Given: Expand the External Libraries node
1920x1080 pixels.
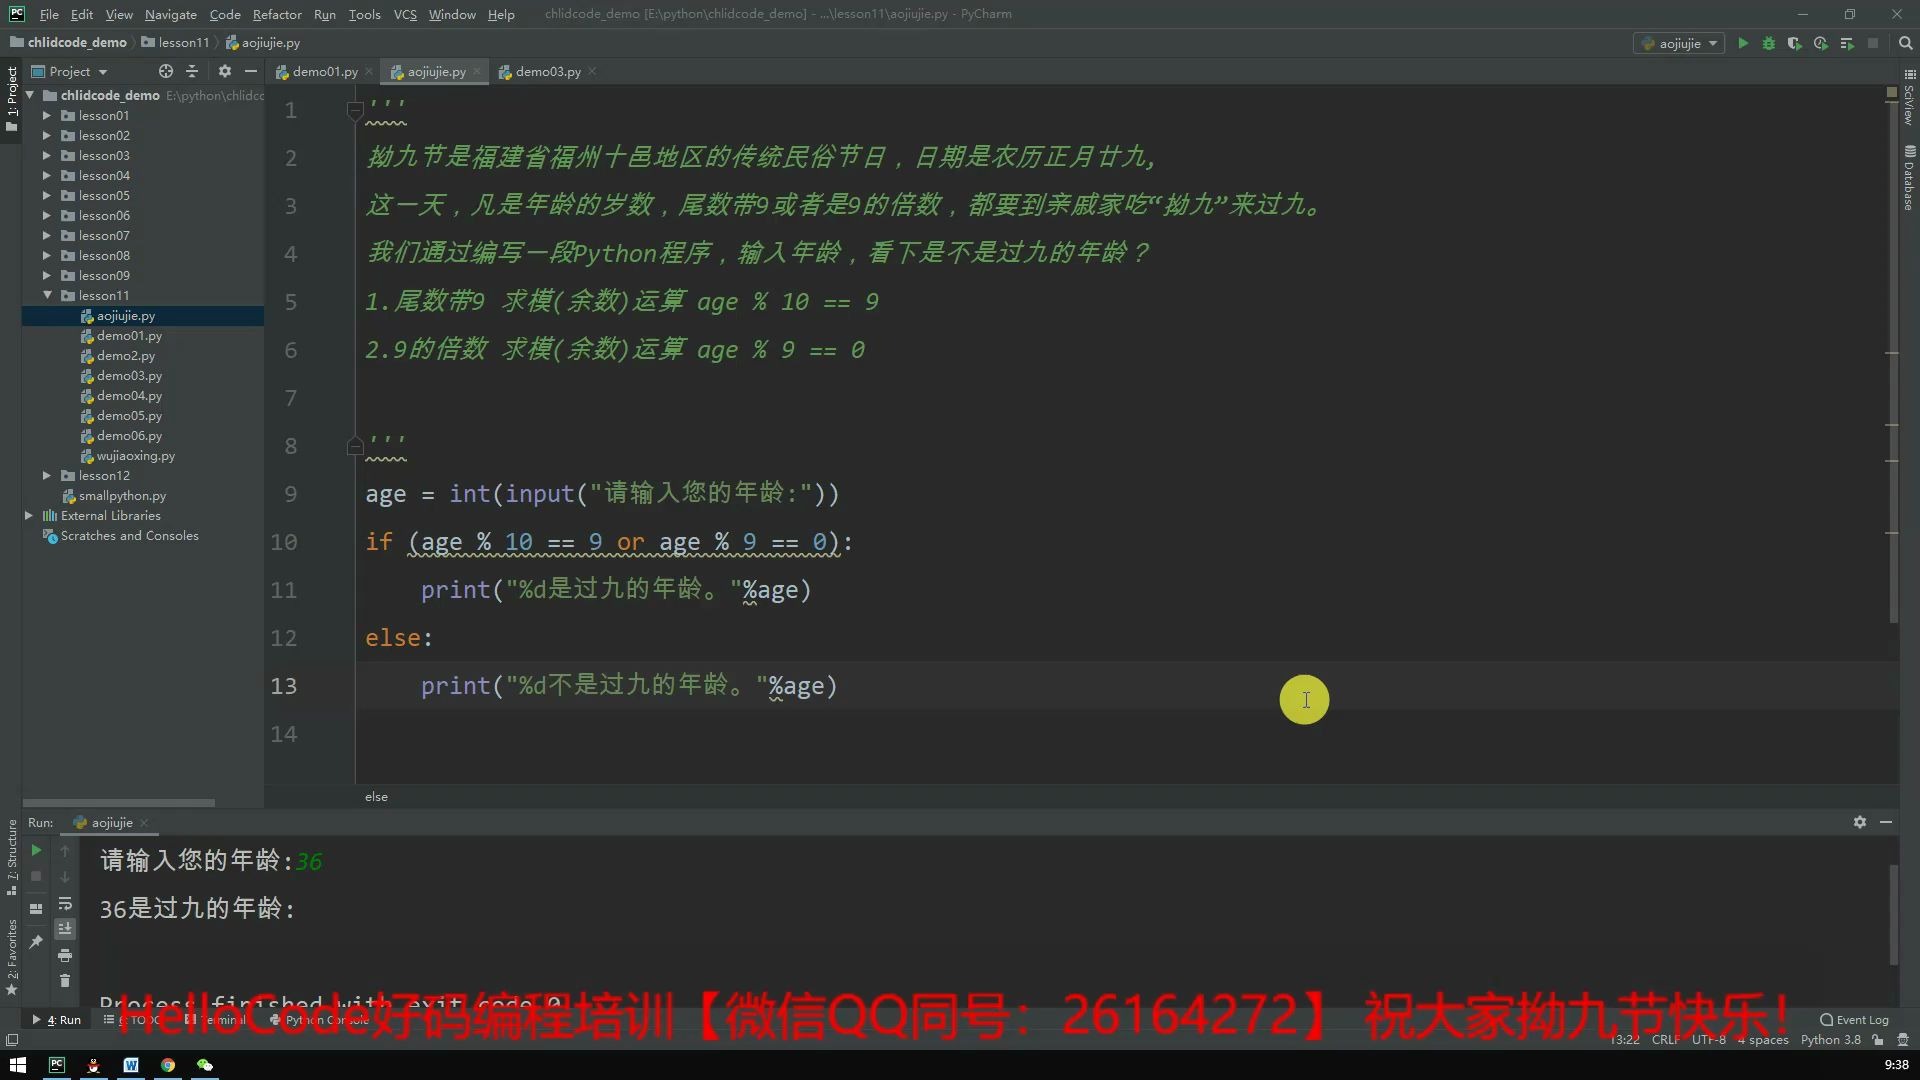Looking at the screenshot, I should coord(29,515).
